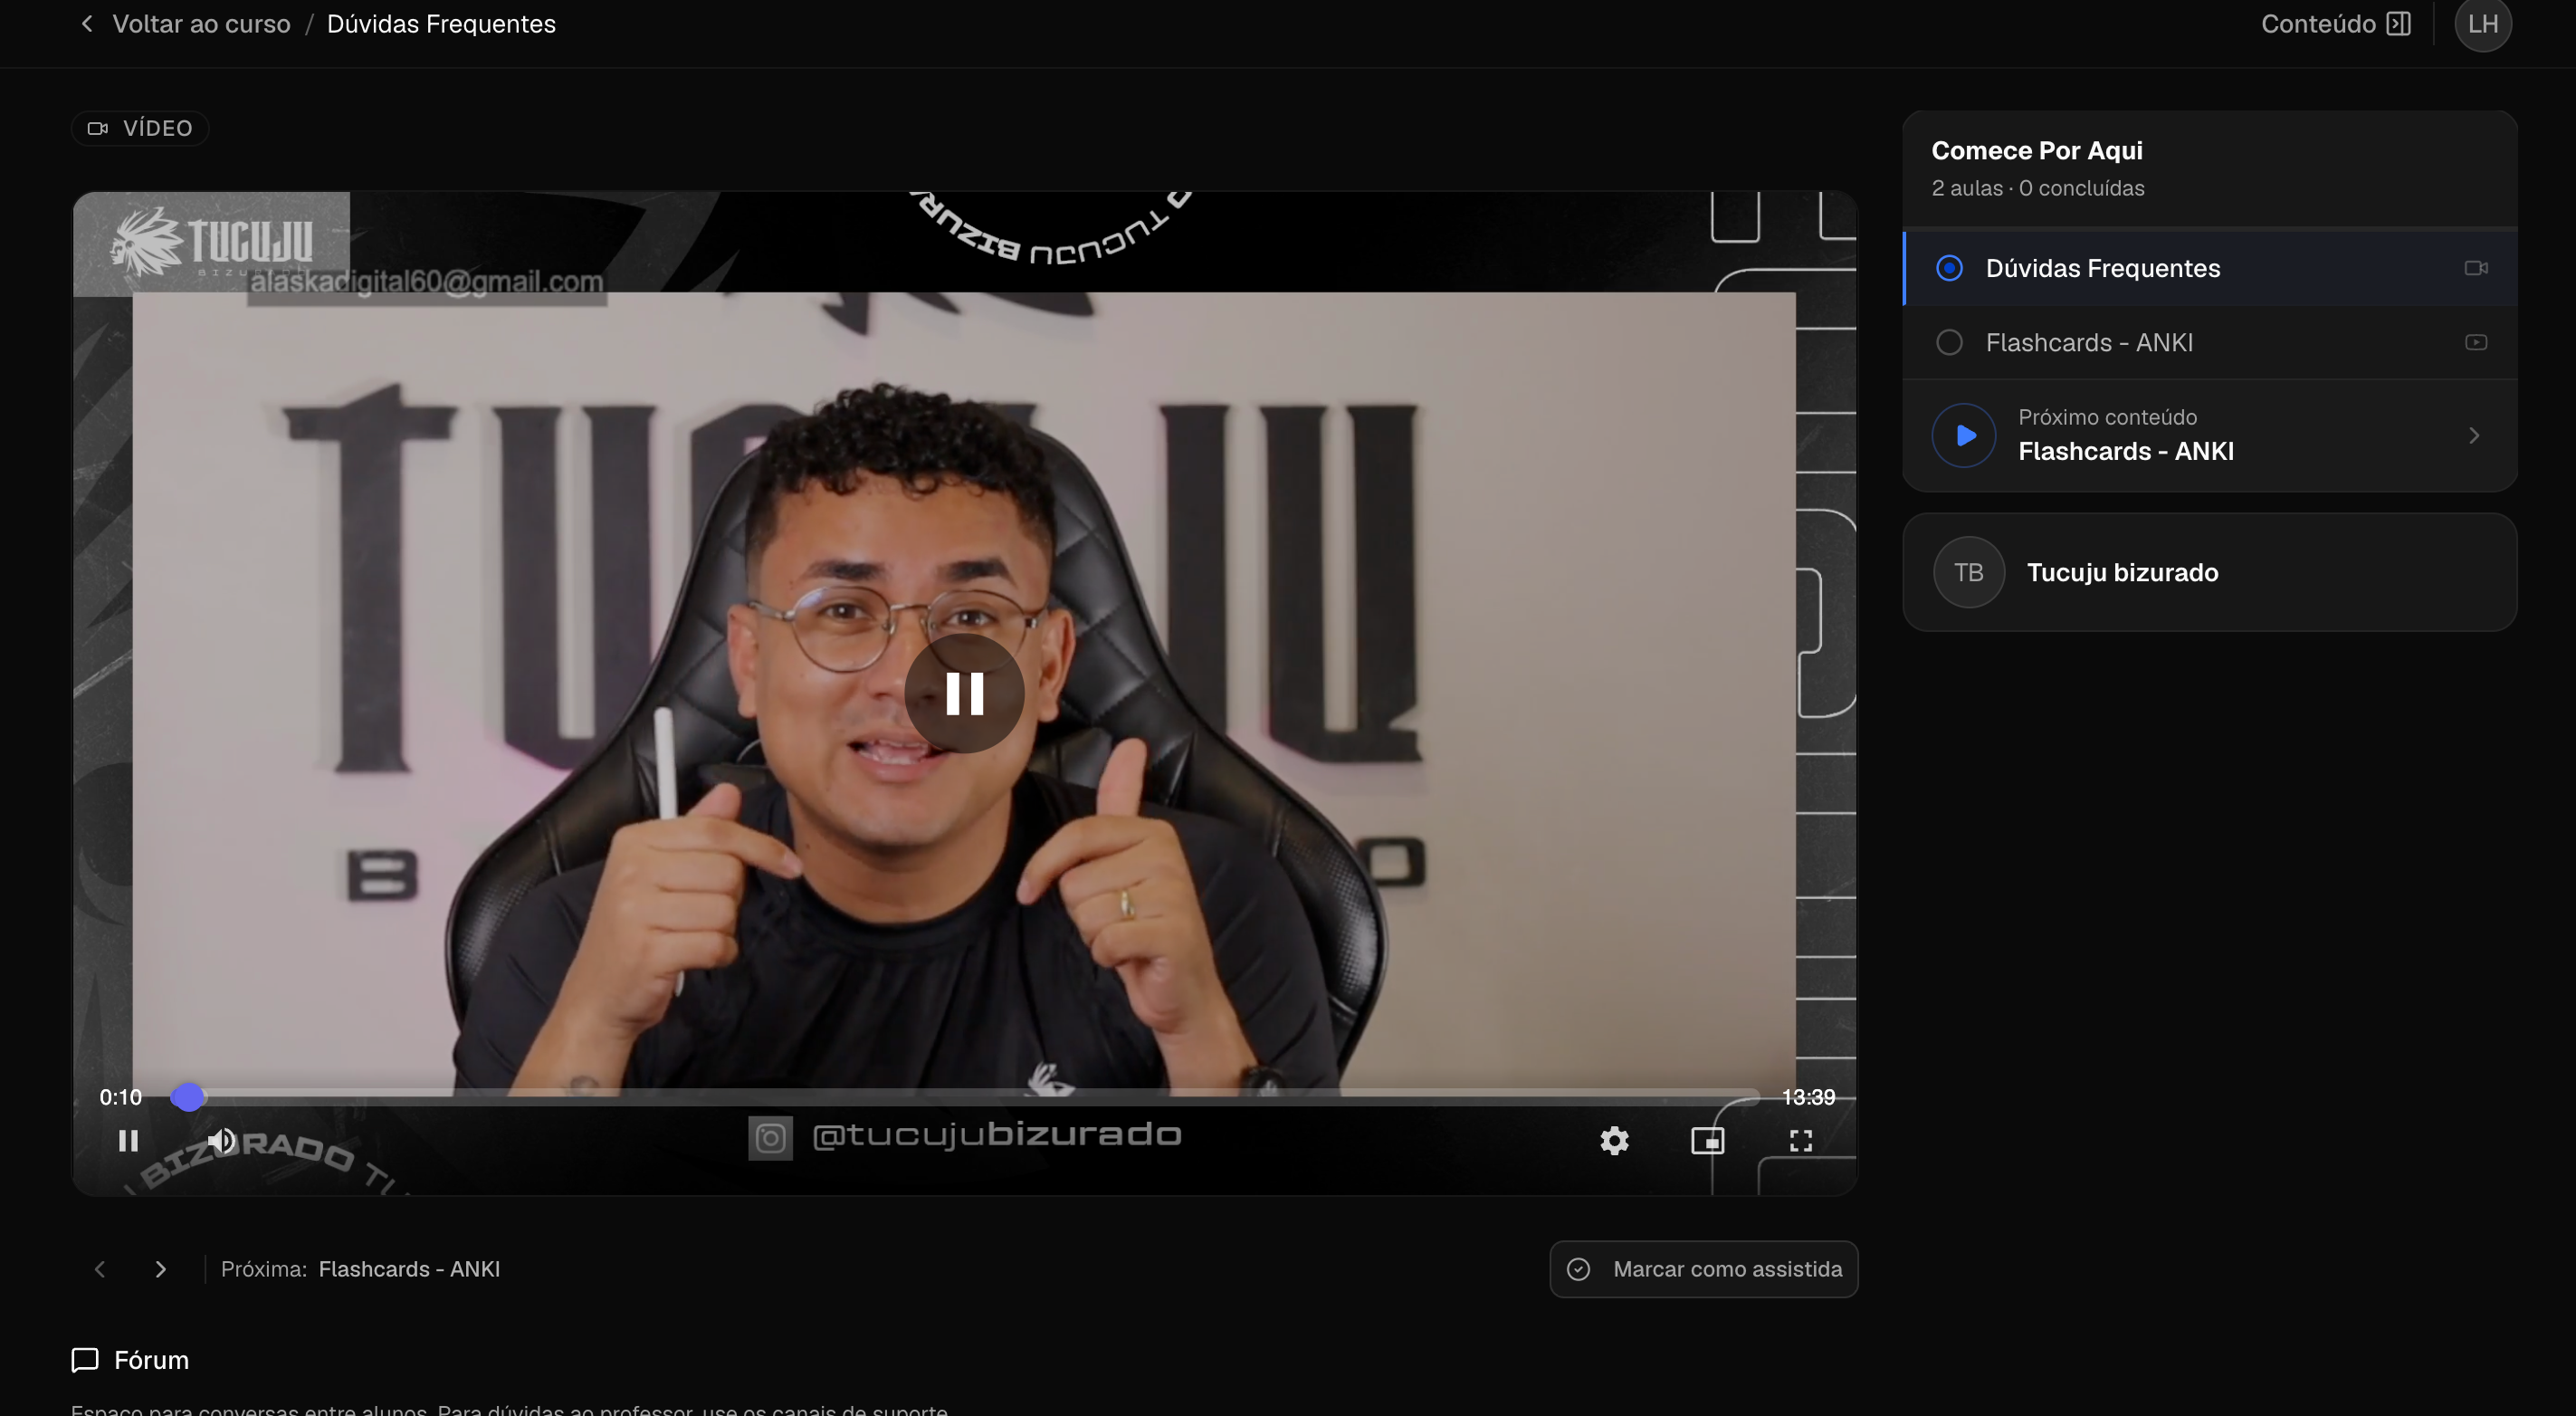
Task: Pause the video with the center overlay button
Action: (964, 693)
